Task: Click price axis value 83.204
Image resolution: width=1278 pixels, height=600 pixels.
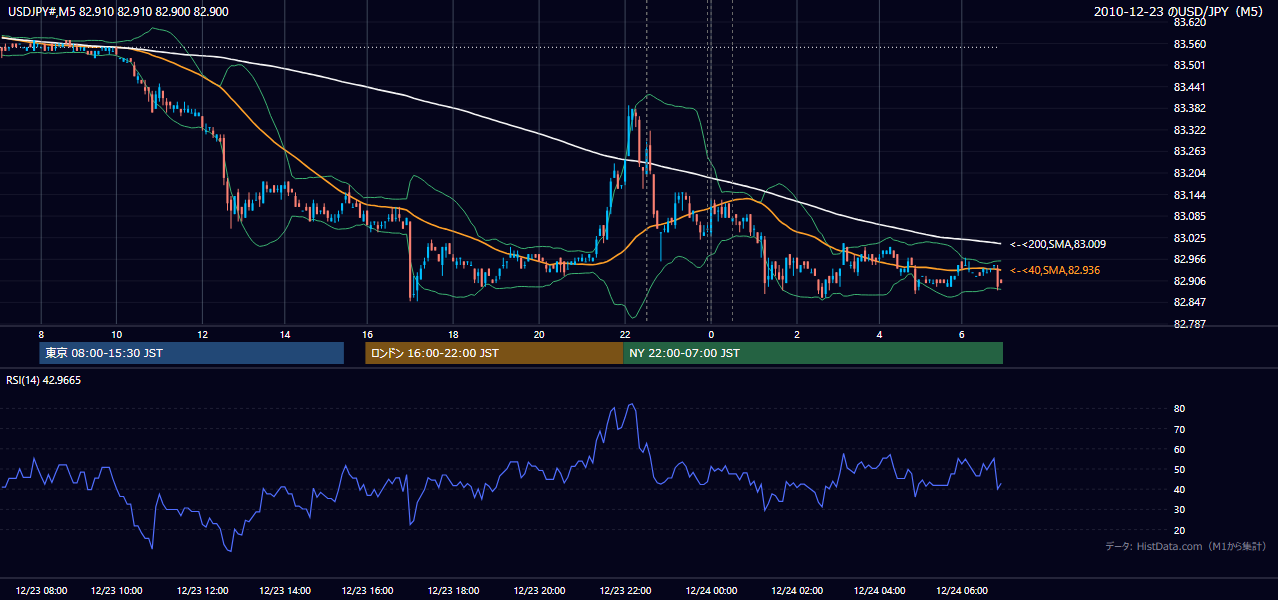Action: pos(1188,173)
